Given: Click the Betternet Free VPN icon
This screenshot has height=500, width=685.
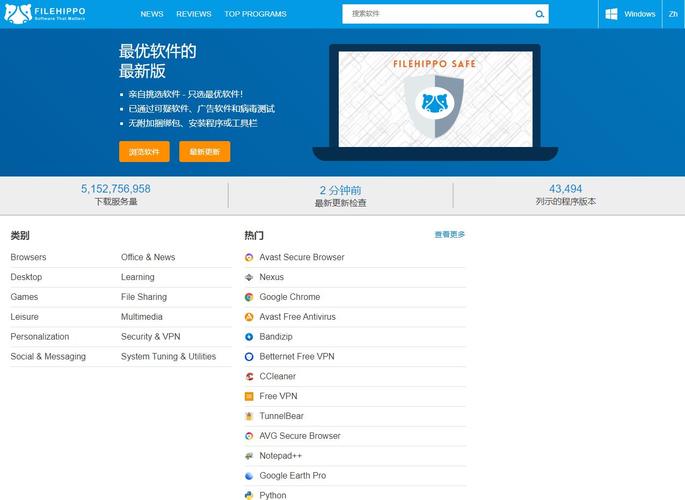Looking at the screenshot, I should point(249,357).
